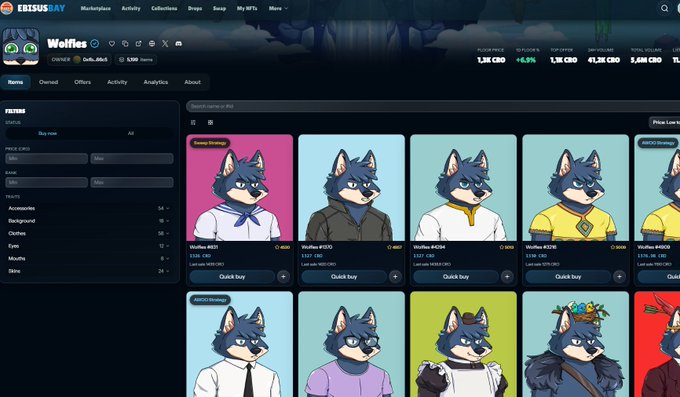The height and width of the screenshot is (397, 680).
Task: Select the Items tab
Action: pos(16,82)
